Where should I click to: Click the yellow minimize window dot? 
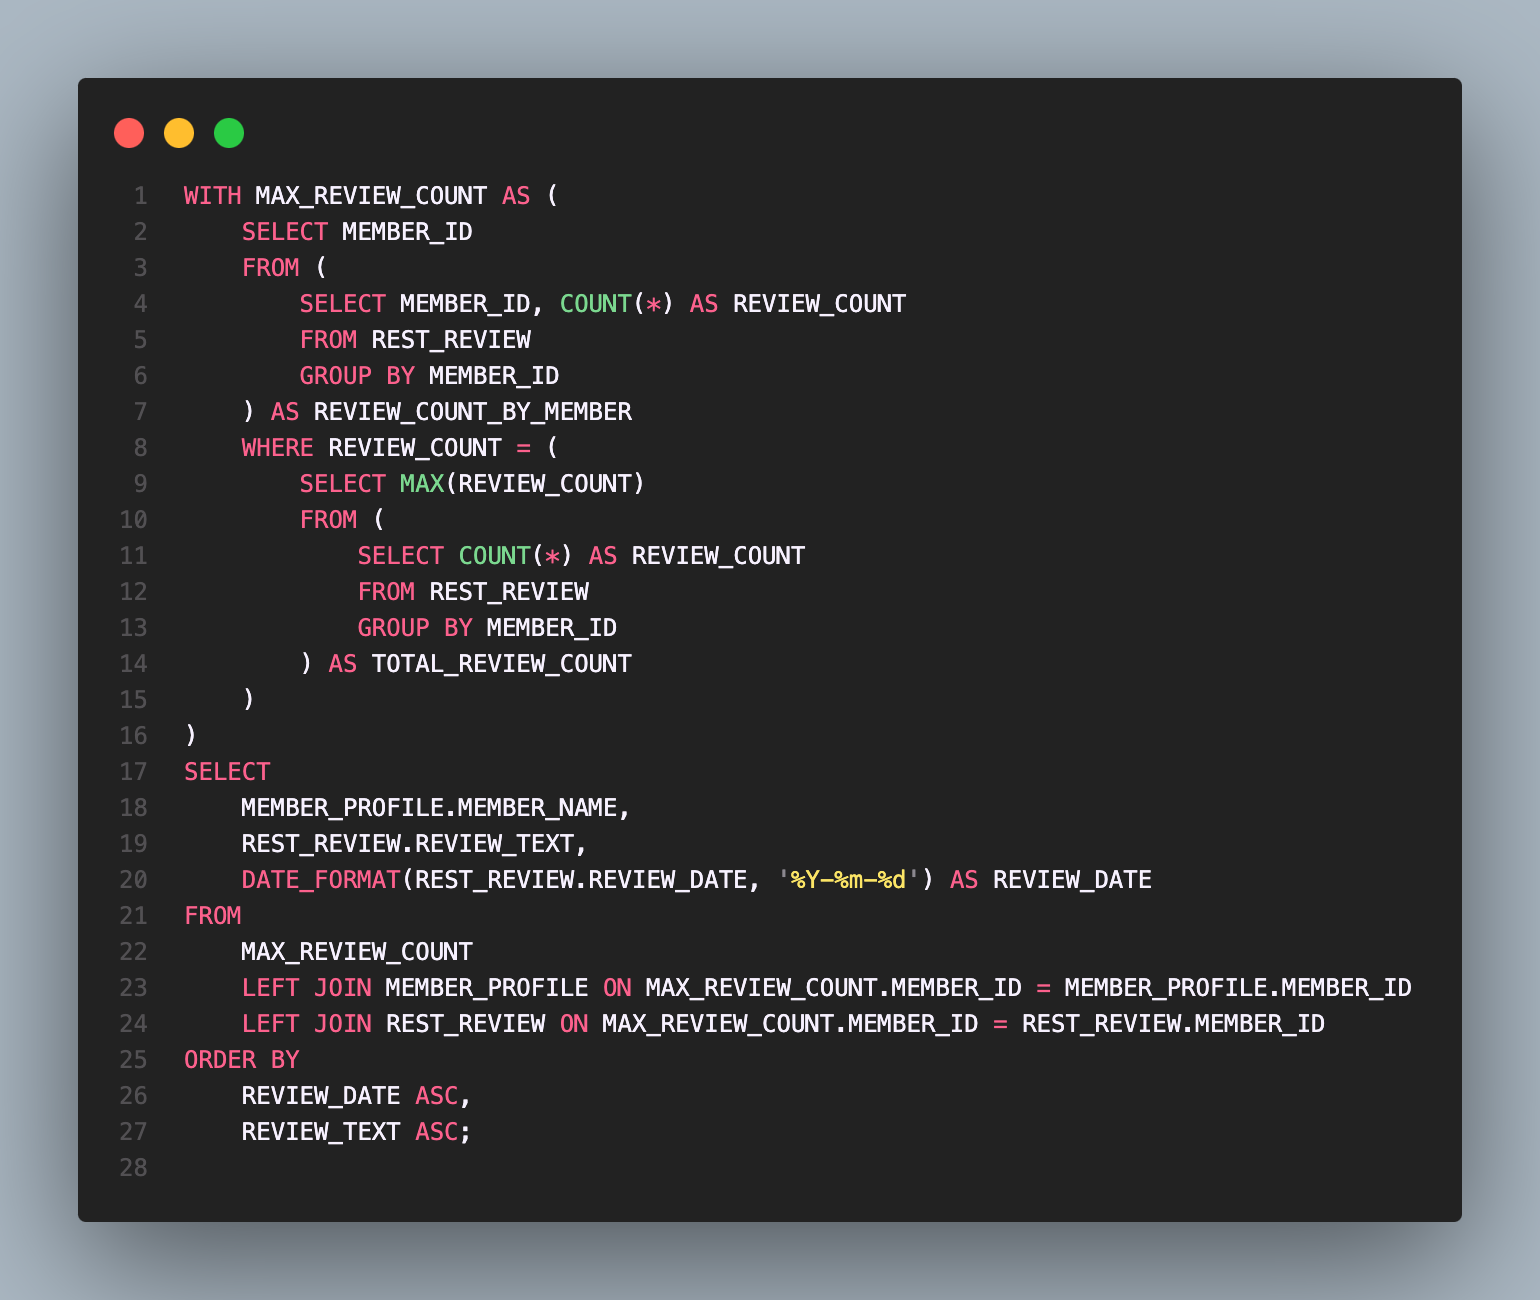click(x=179, y=133)
